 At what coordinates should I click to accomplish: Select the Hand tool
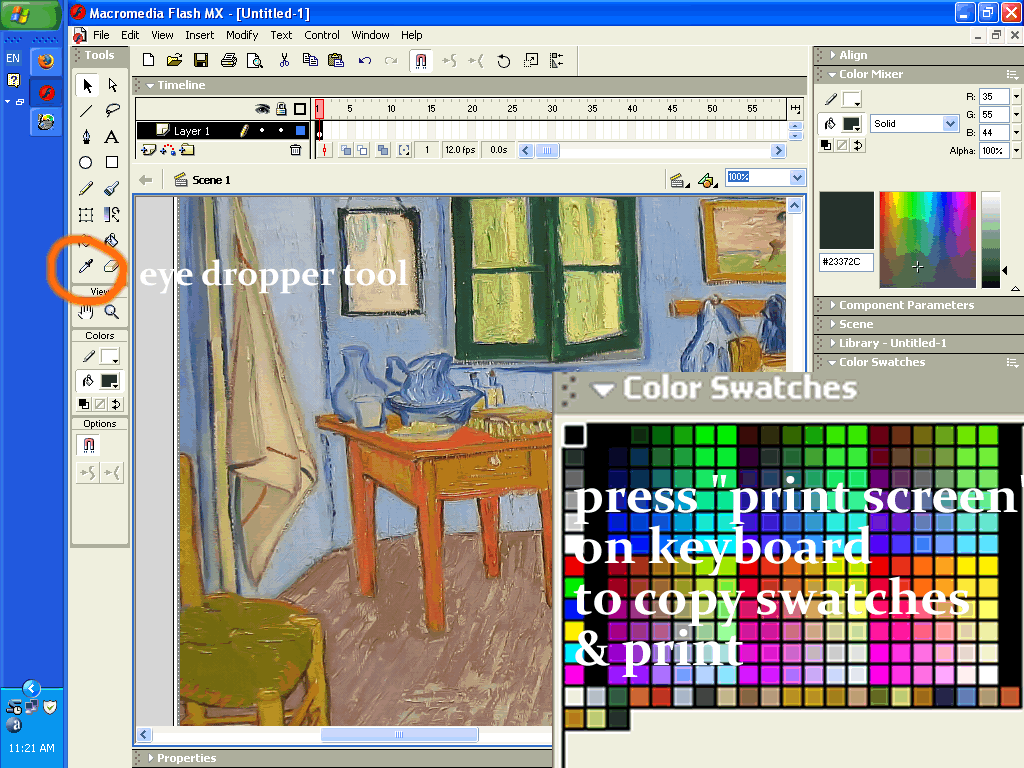tap(86, 312)
